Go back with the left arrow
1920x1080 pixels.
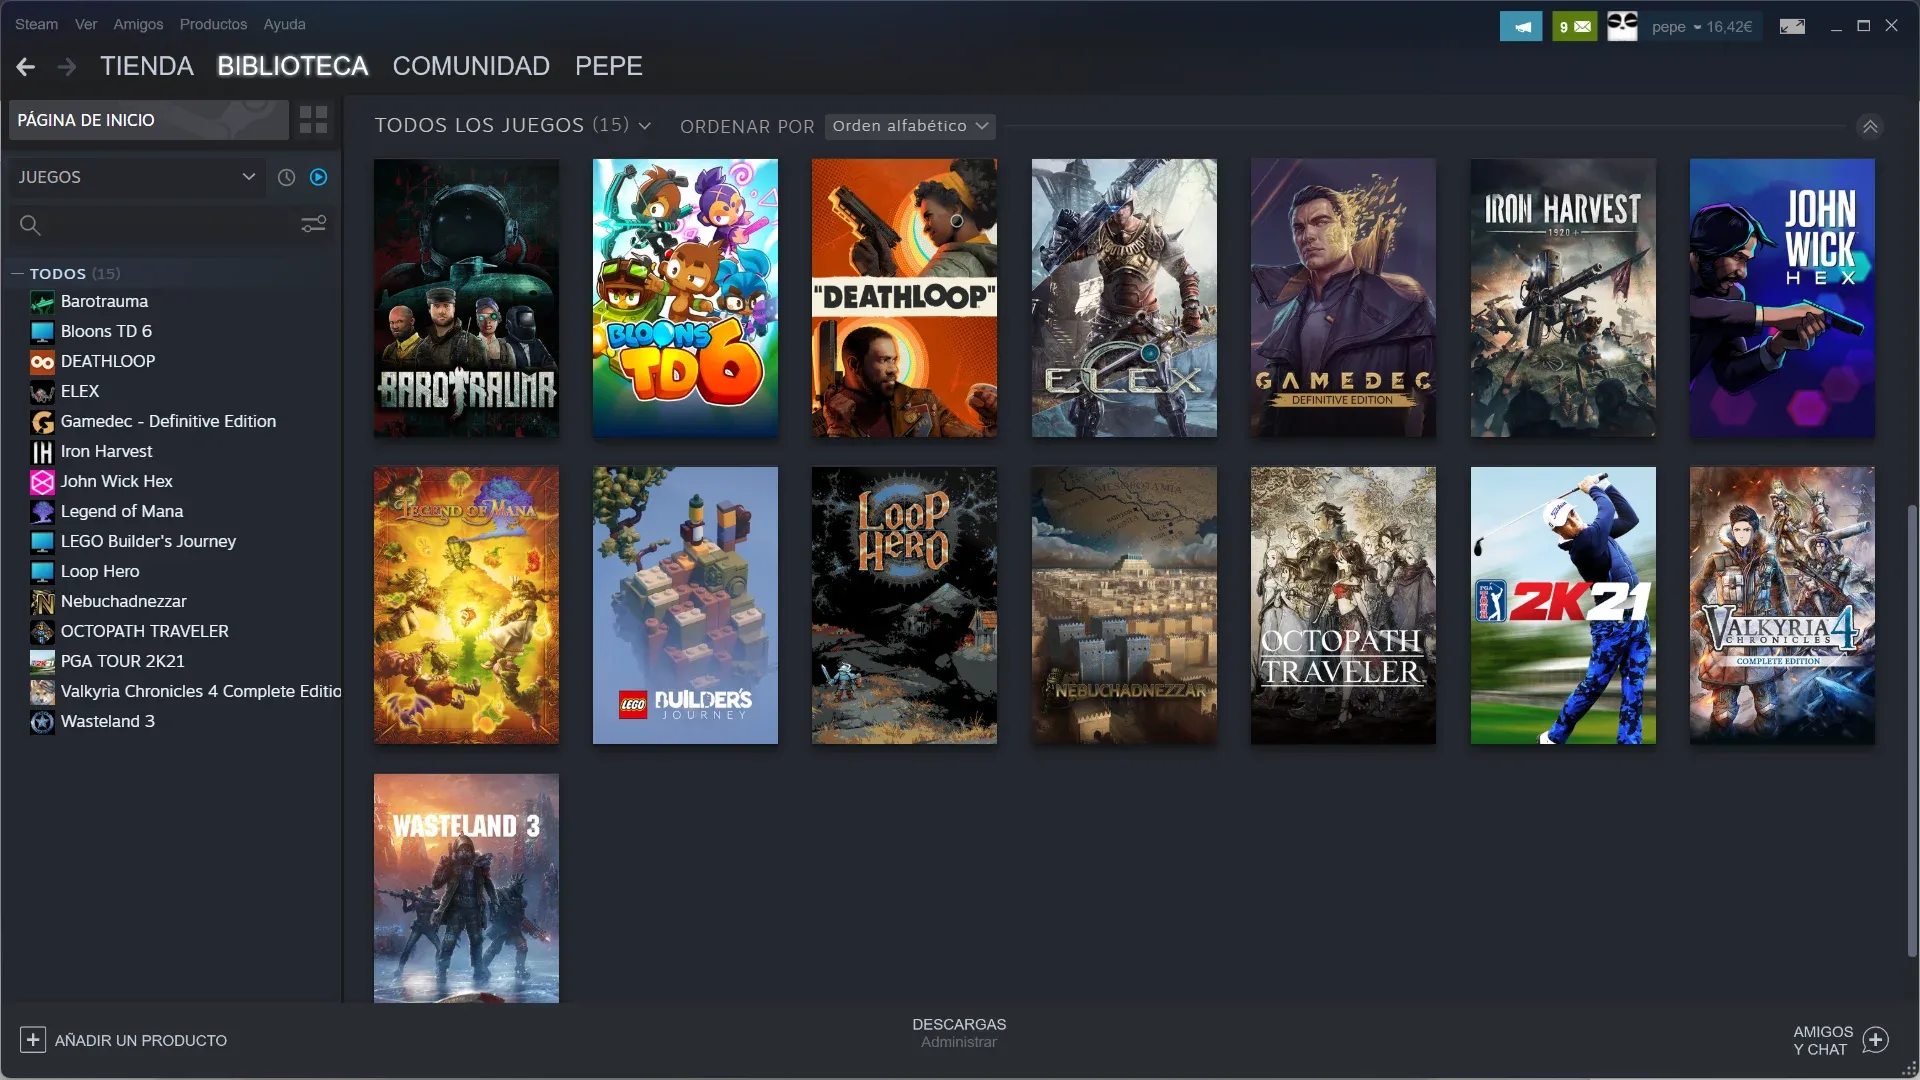pos(26,67)
